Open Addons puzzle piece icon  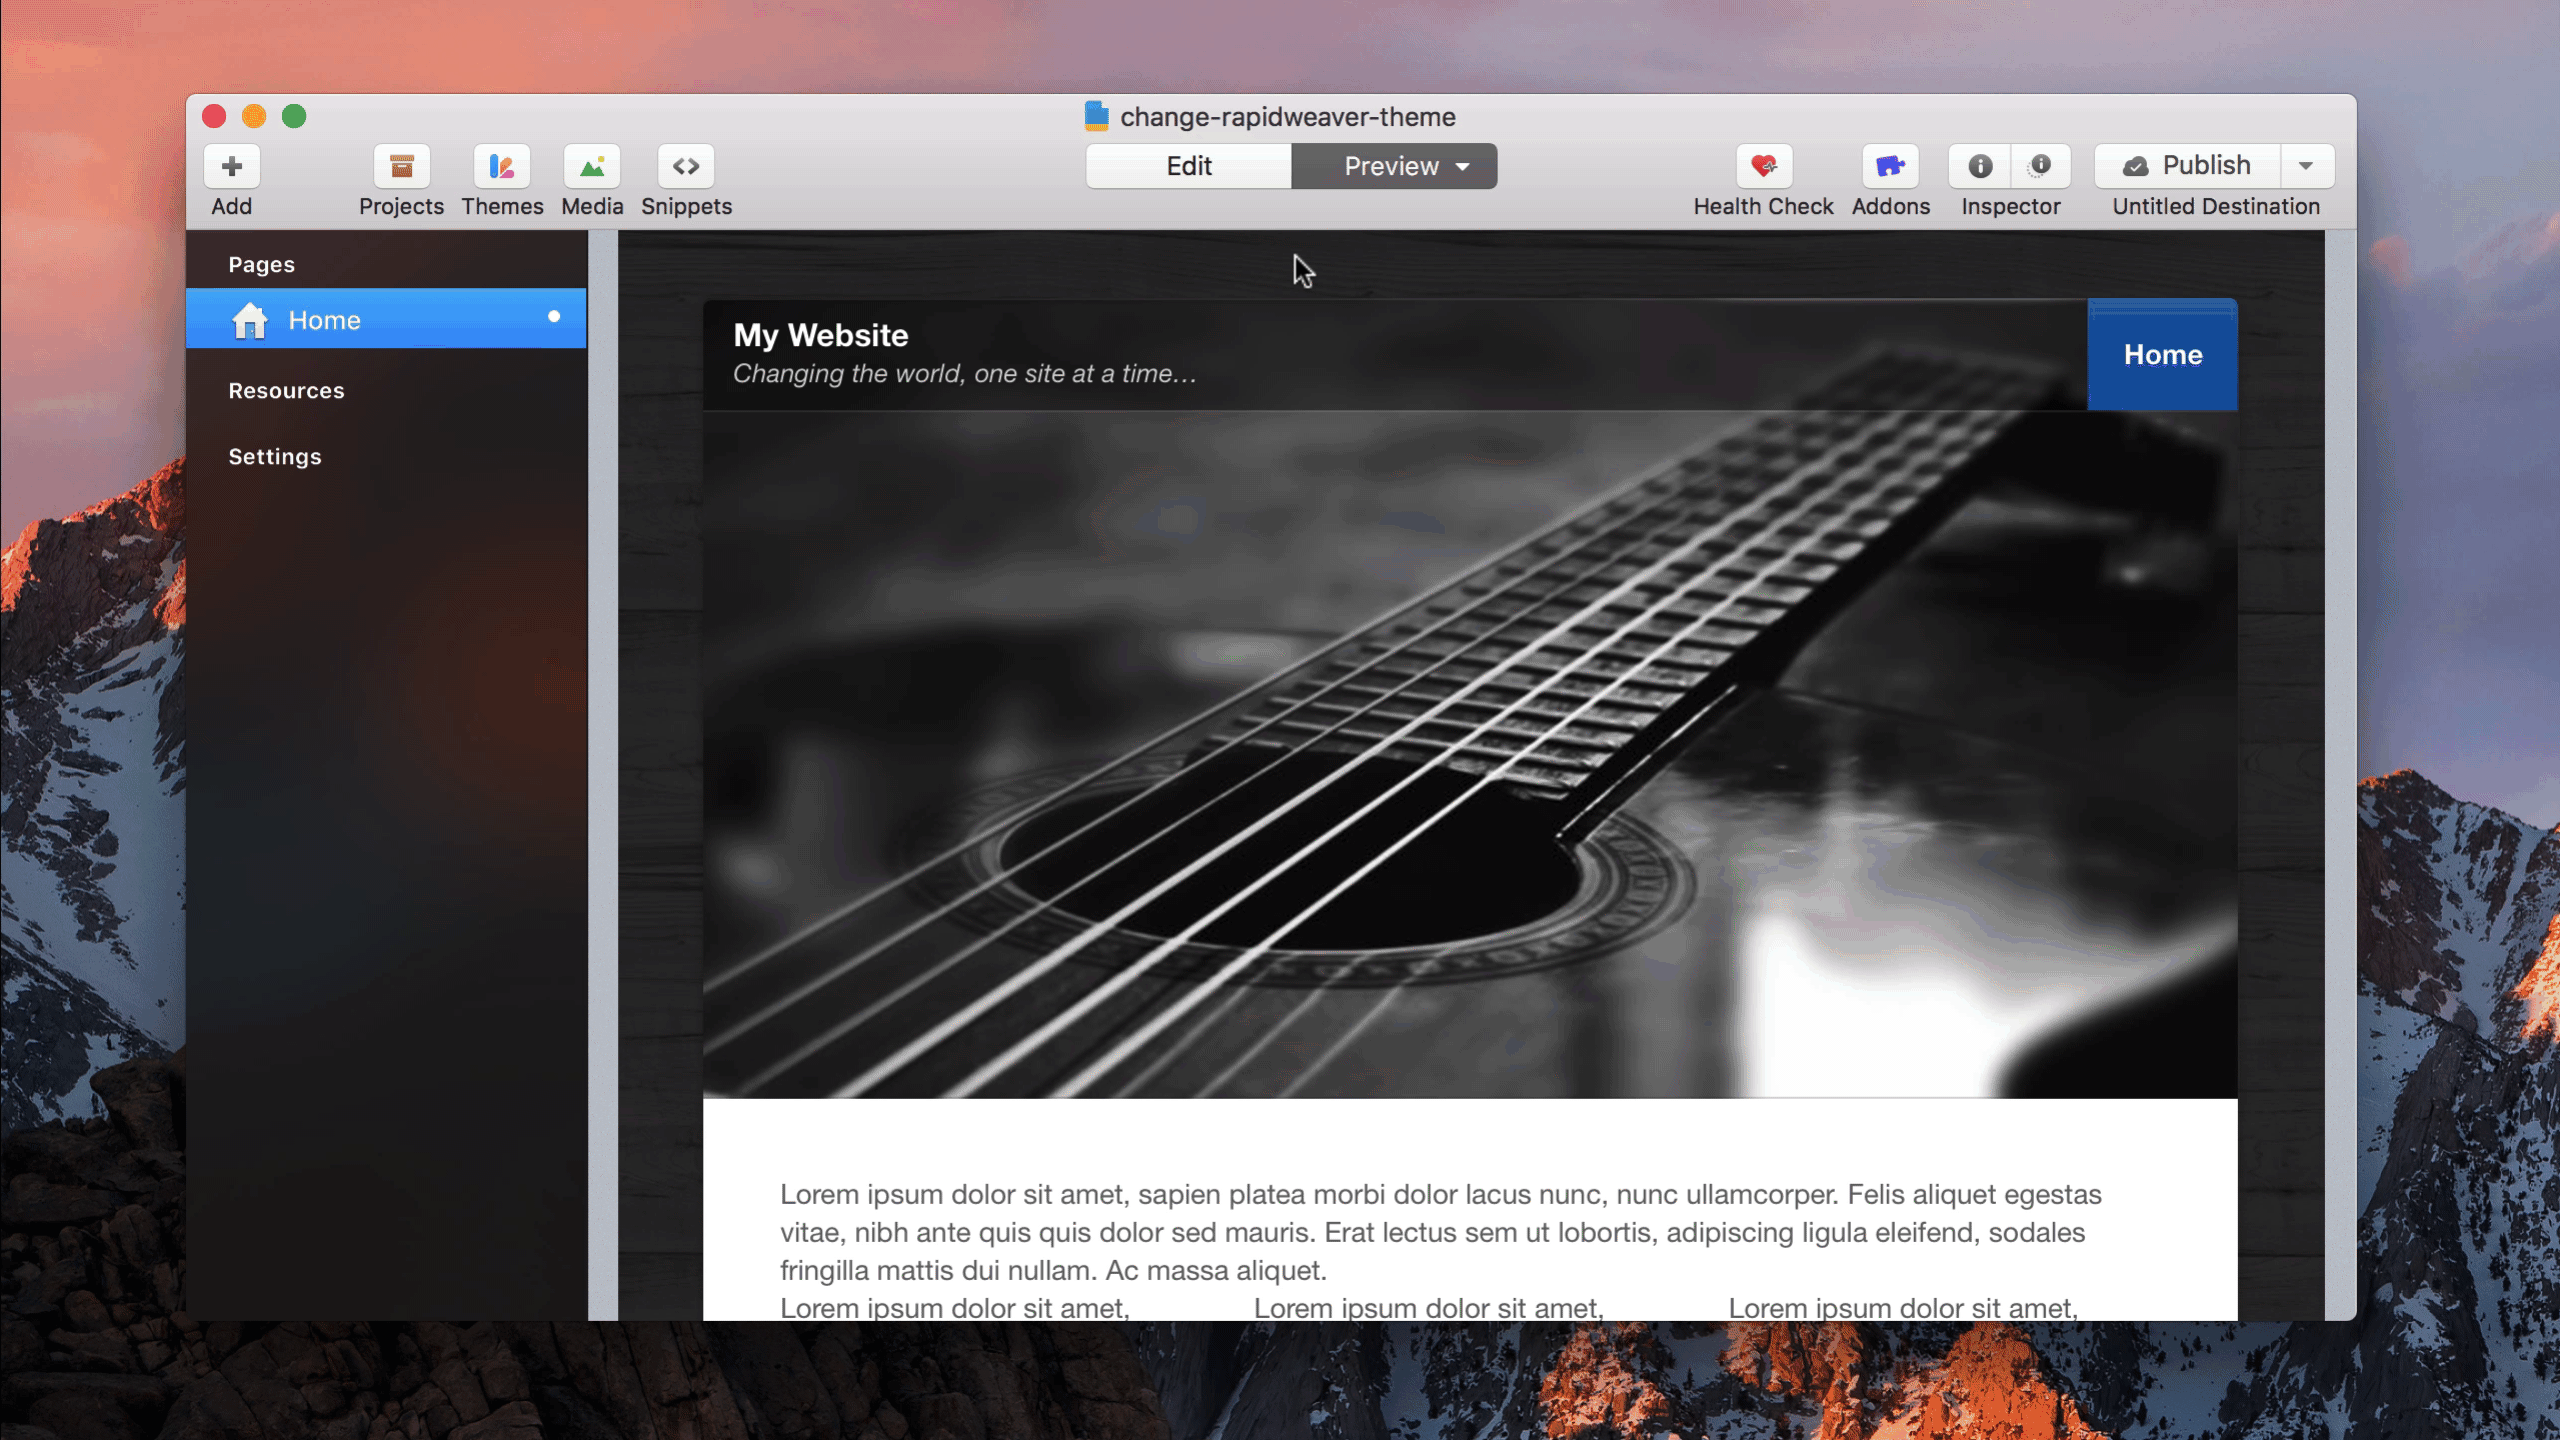tap(1889, 166)
